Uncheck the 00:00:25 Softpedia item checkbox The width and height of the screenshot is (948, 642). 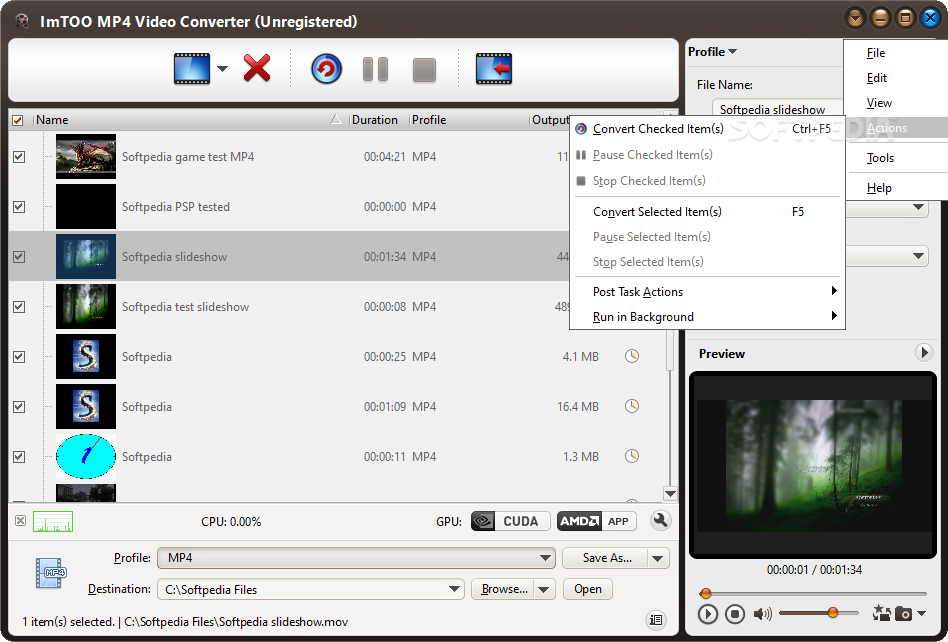point(19,357)
